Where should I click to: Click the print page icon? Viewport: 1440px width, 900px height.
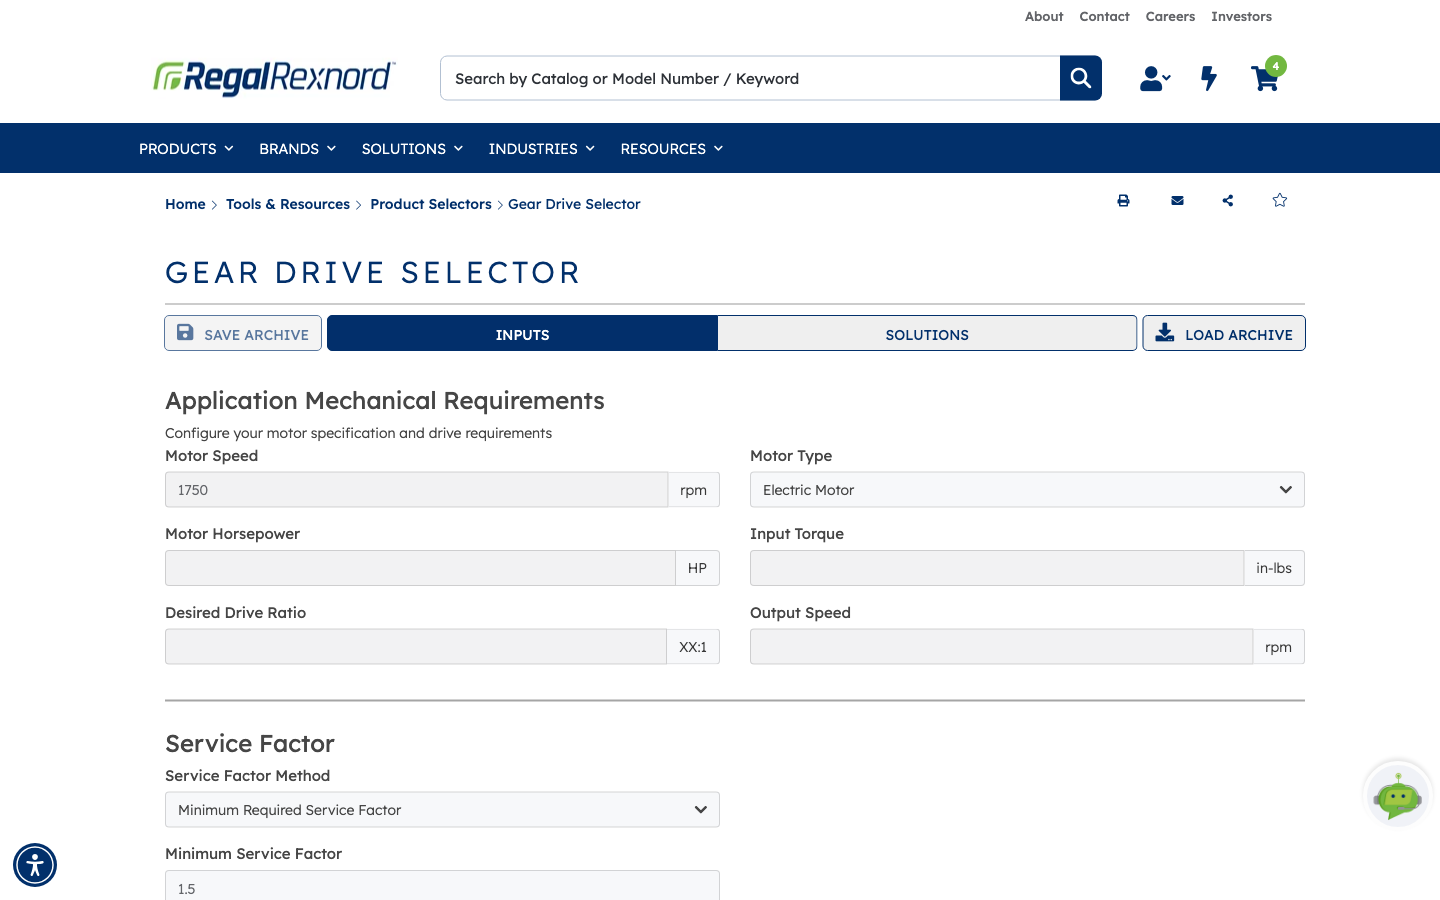(x=1123, y=201)
